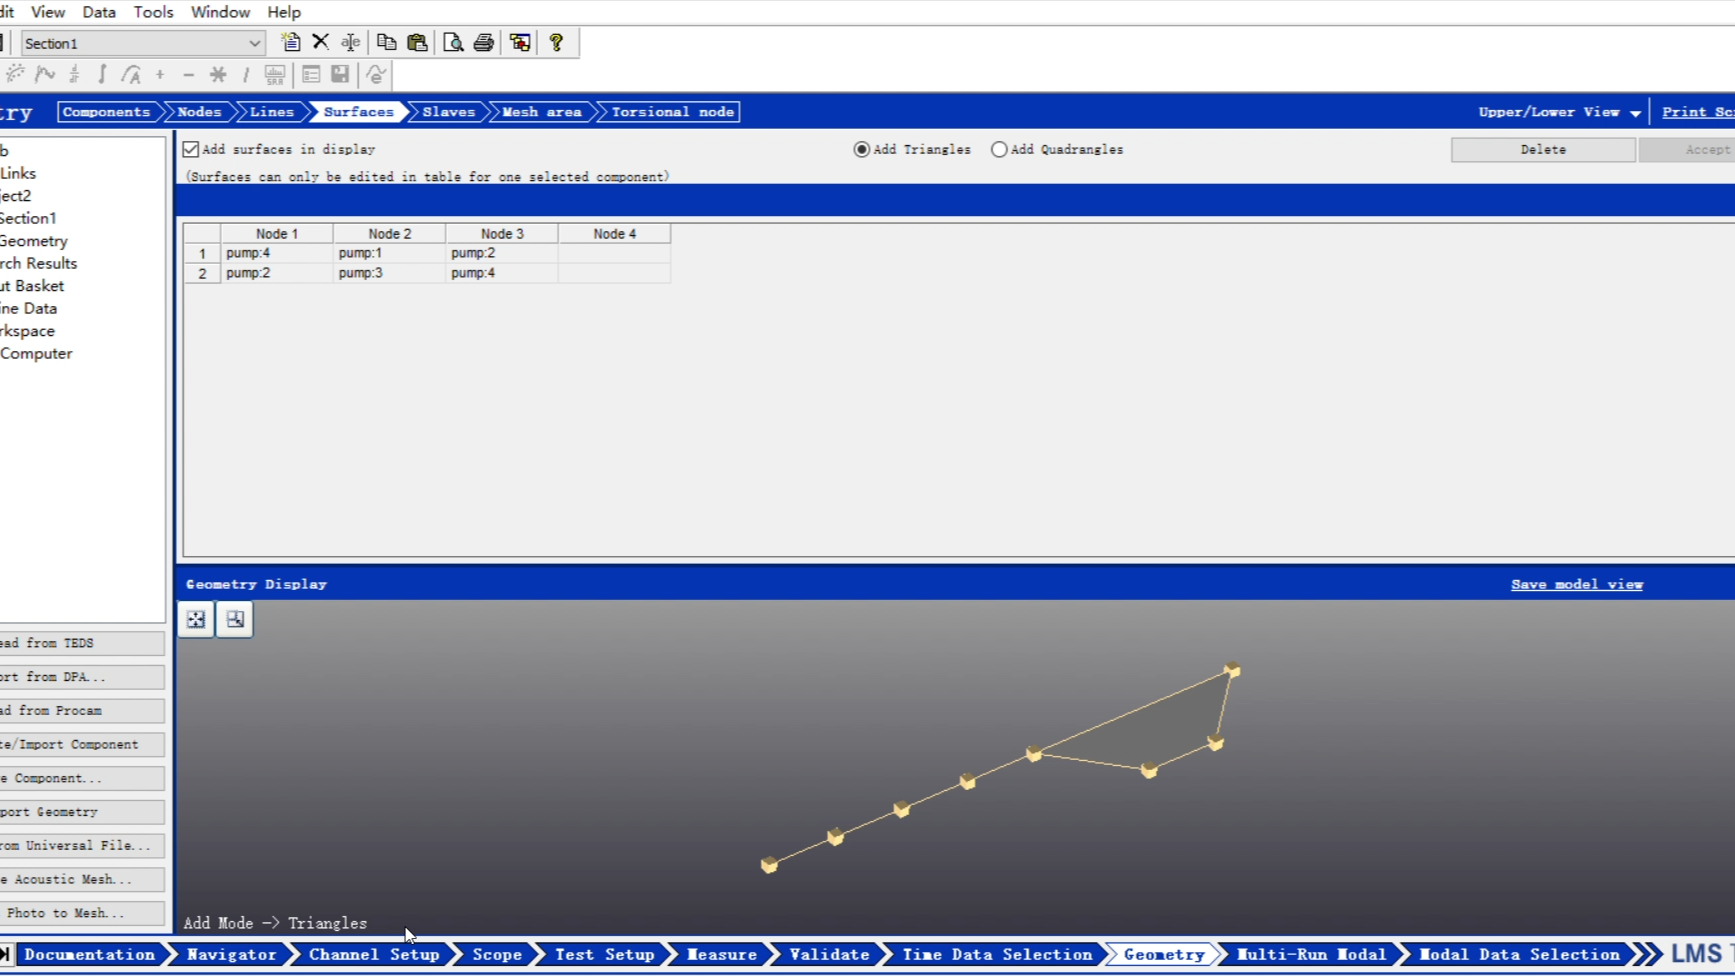This screenshot has width=1735, height=976.
Task: Toggle Add surfaces in display checkbox
Action: 191,149
